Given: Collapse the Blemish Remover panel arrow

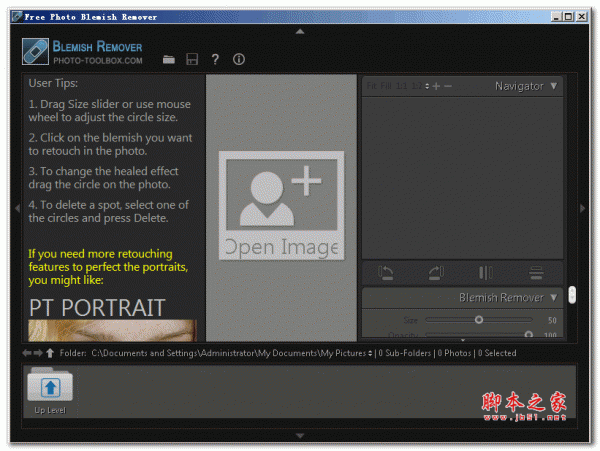Looking at the screenshot, I should (554, 298).
